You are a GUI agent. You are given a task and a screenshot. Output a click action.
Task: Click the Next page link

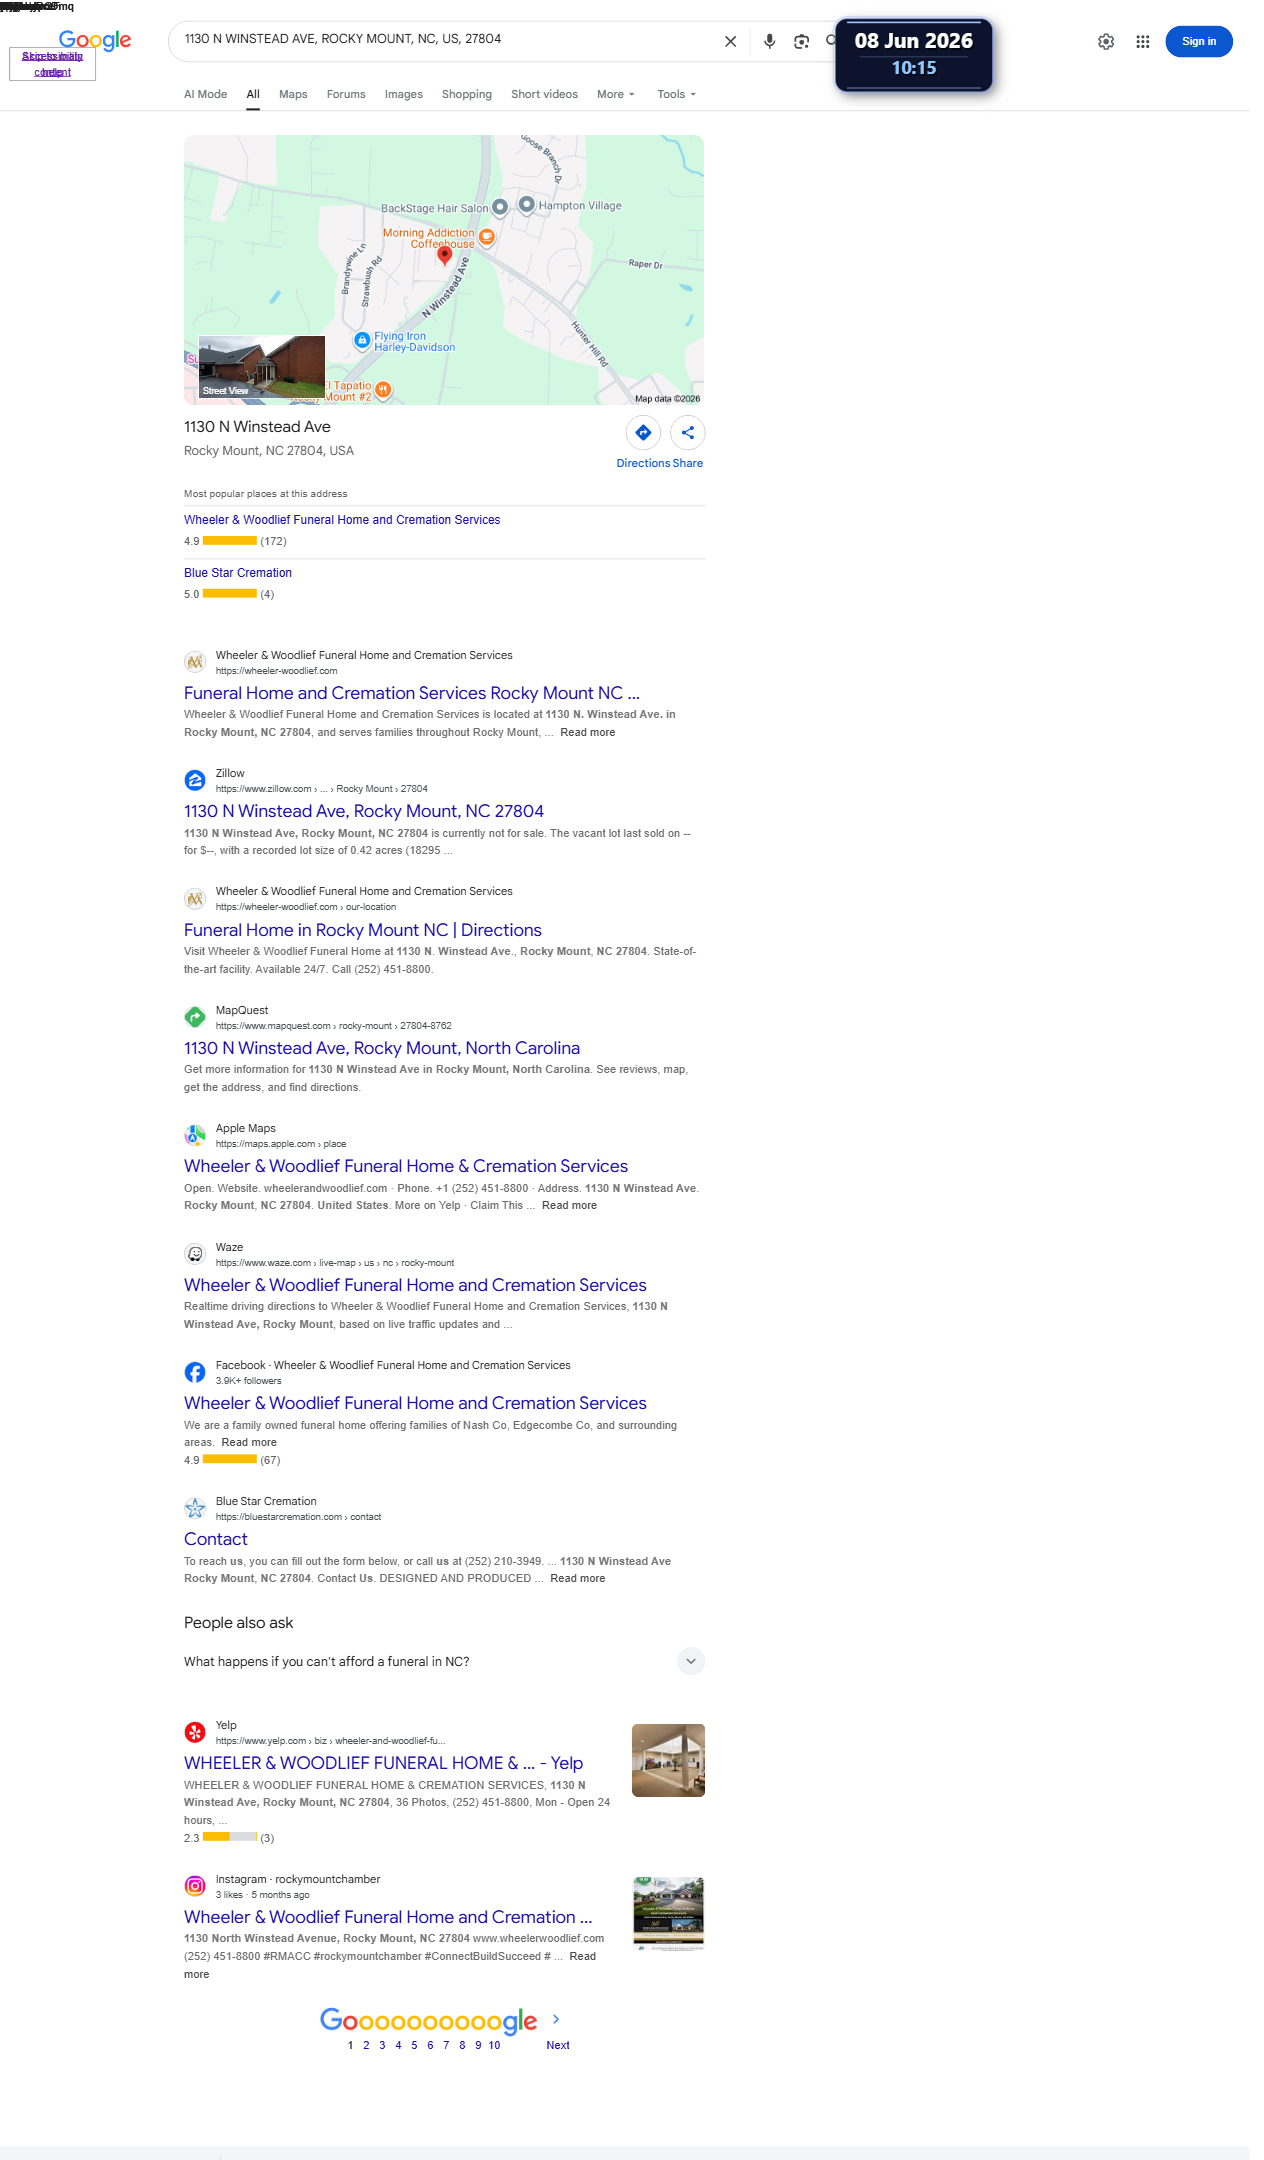click(x=558, y=2045)
